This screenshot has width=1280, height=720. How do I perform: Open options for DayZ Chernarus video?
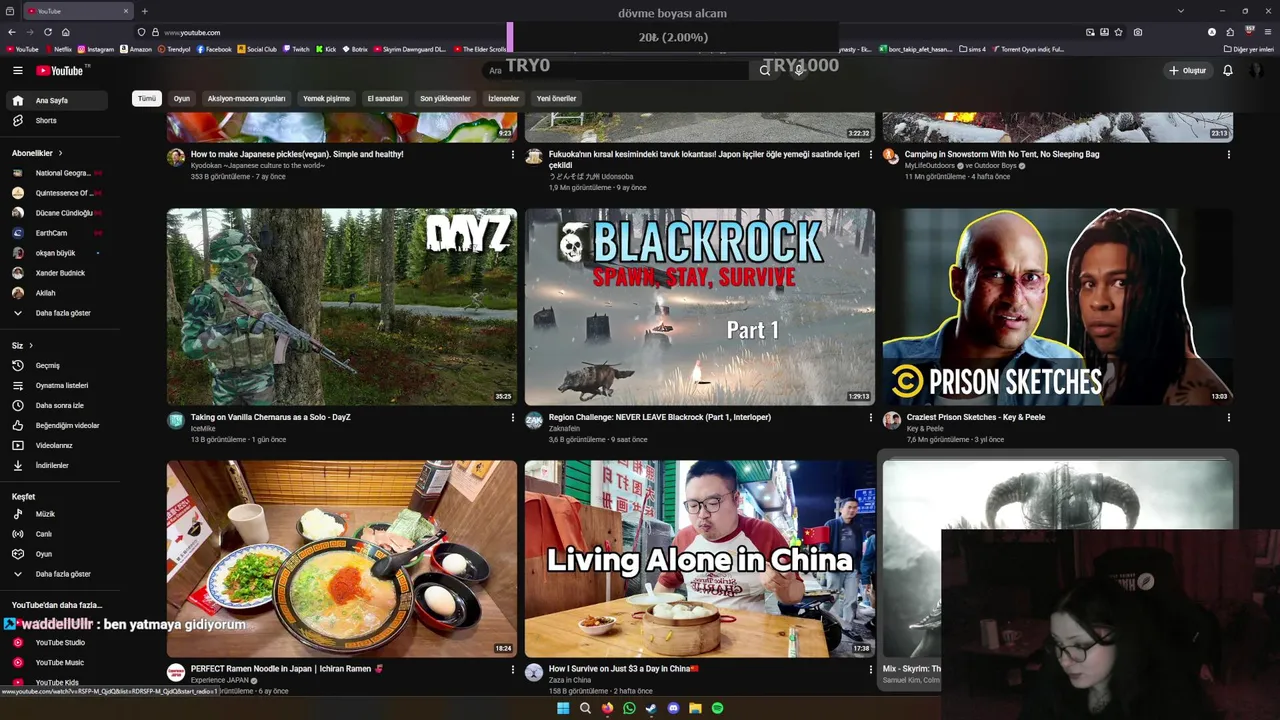[x=513, y=417]
